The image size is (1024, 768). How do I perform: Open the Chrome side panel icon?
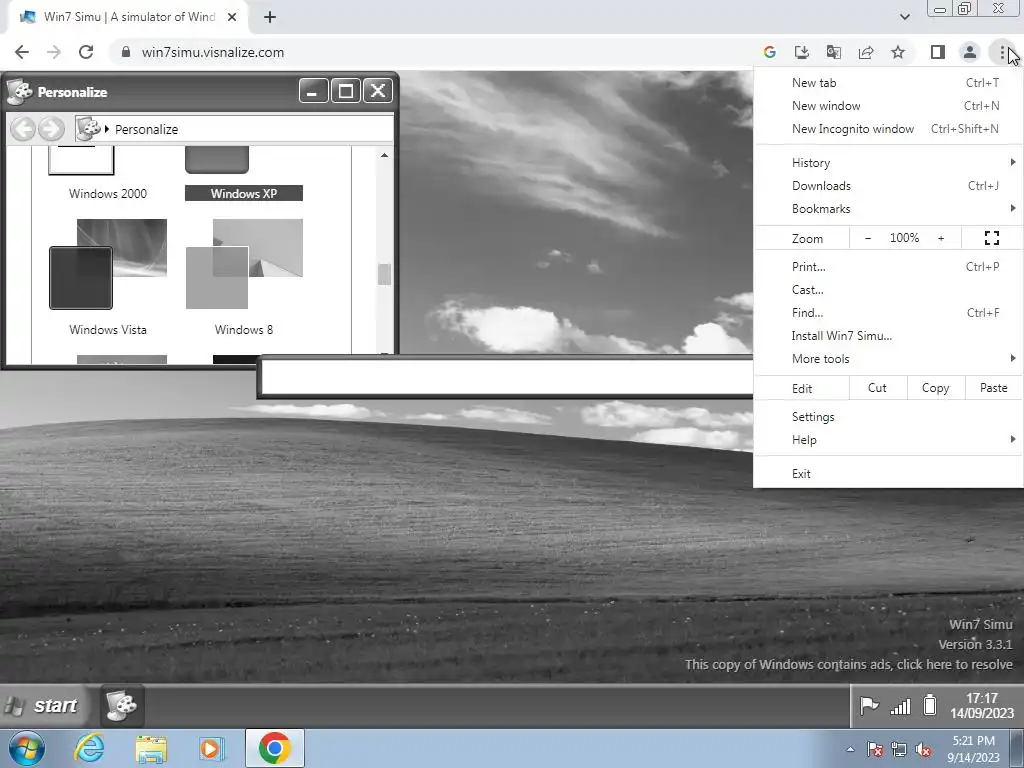click(x=938, y=52)
